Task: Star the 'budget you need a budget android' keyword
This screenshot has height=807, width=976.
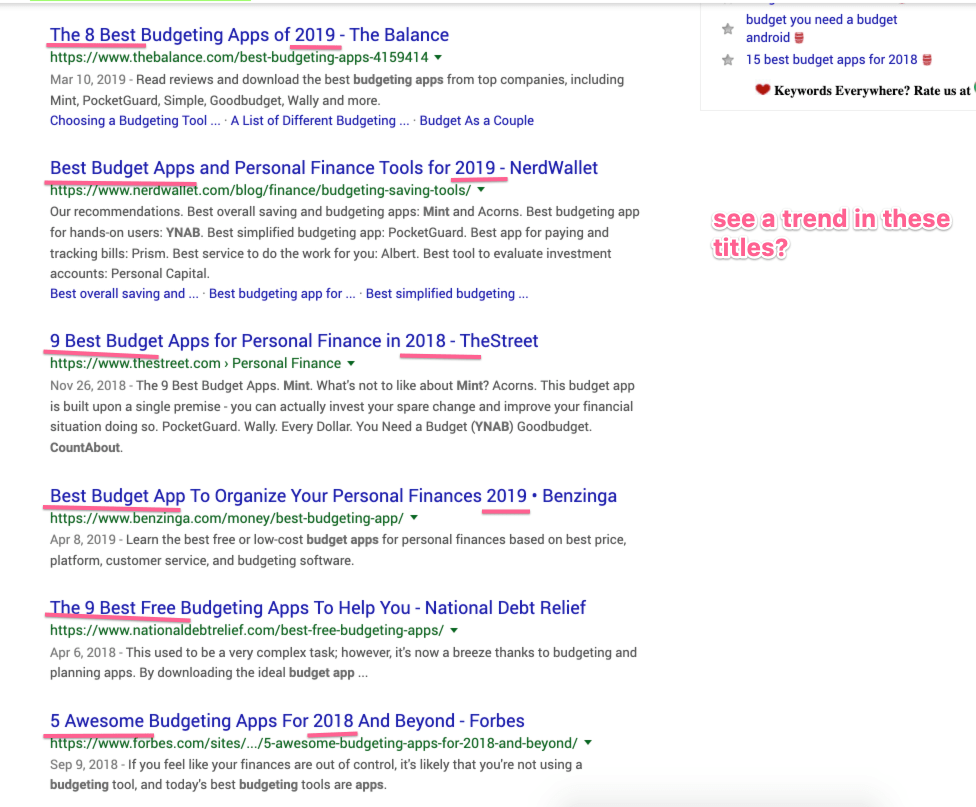Action: tap(727, 29)
